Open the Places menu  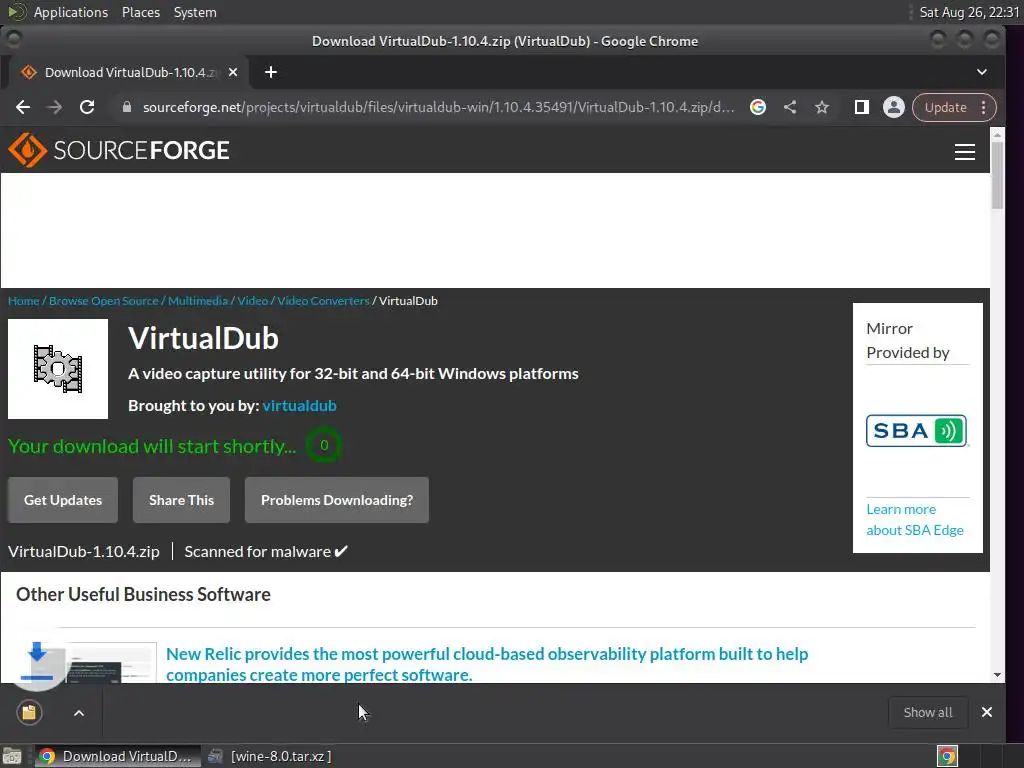[x=141, y=12]
